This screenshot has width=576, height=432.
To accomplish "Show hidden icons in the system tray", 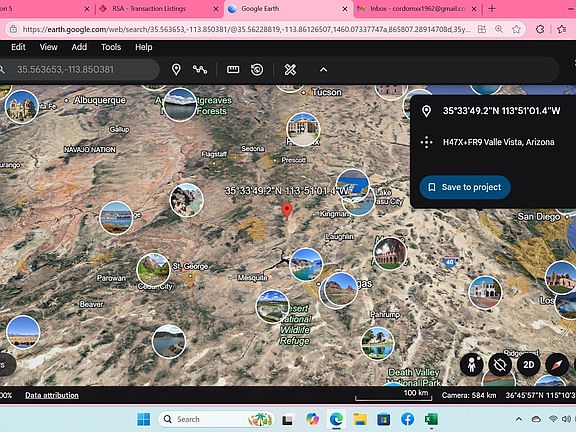I will pos(519,419).
